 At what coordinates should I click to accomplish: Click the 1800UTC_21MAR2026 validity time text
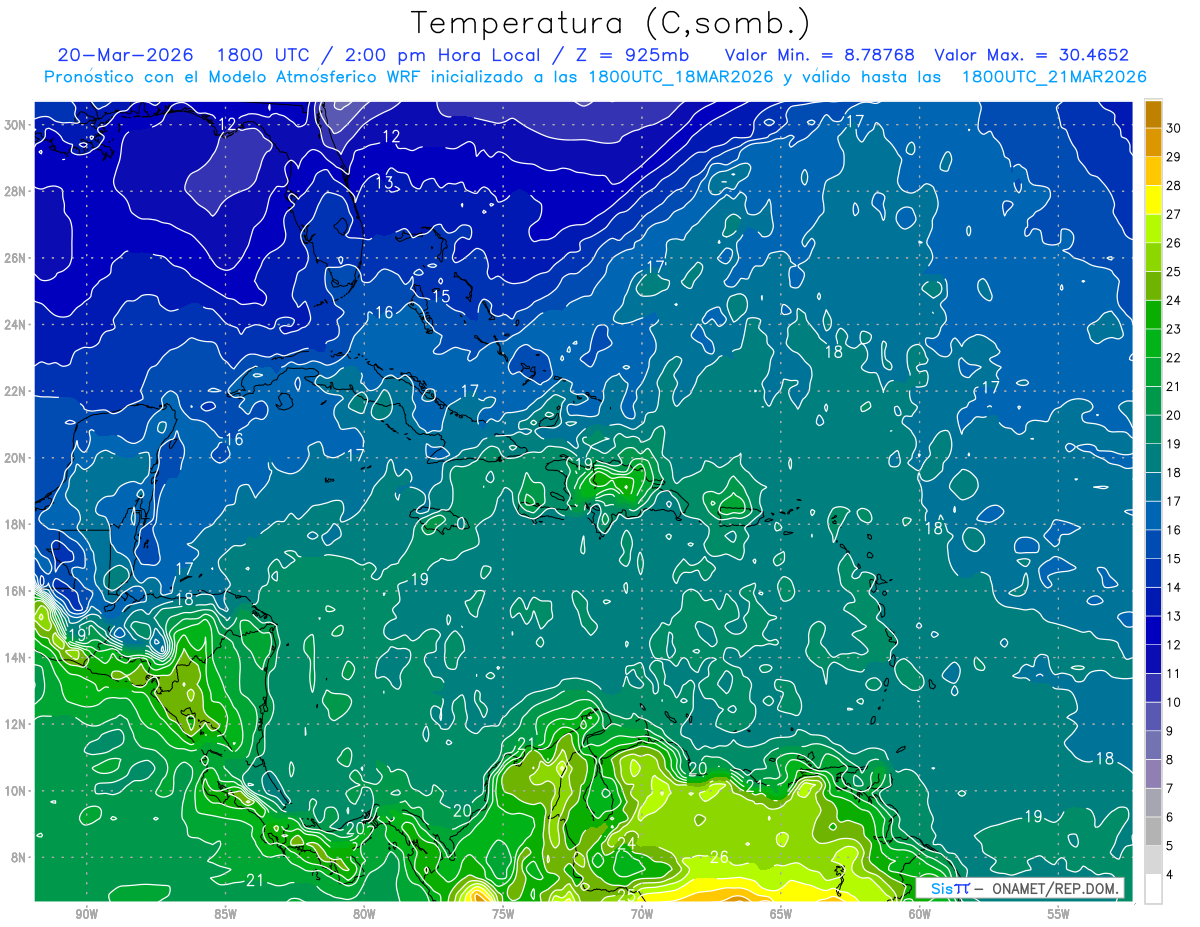point(1054,77)
